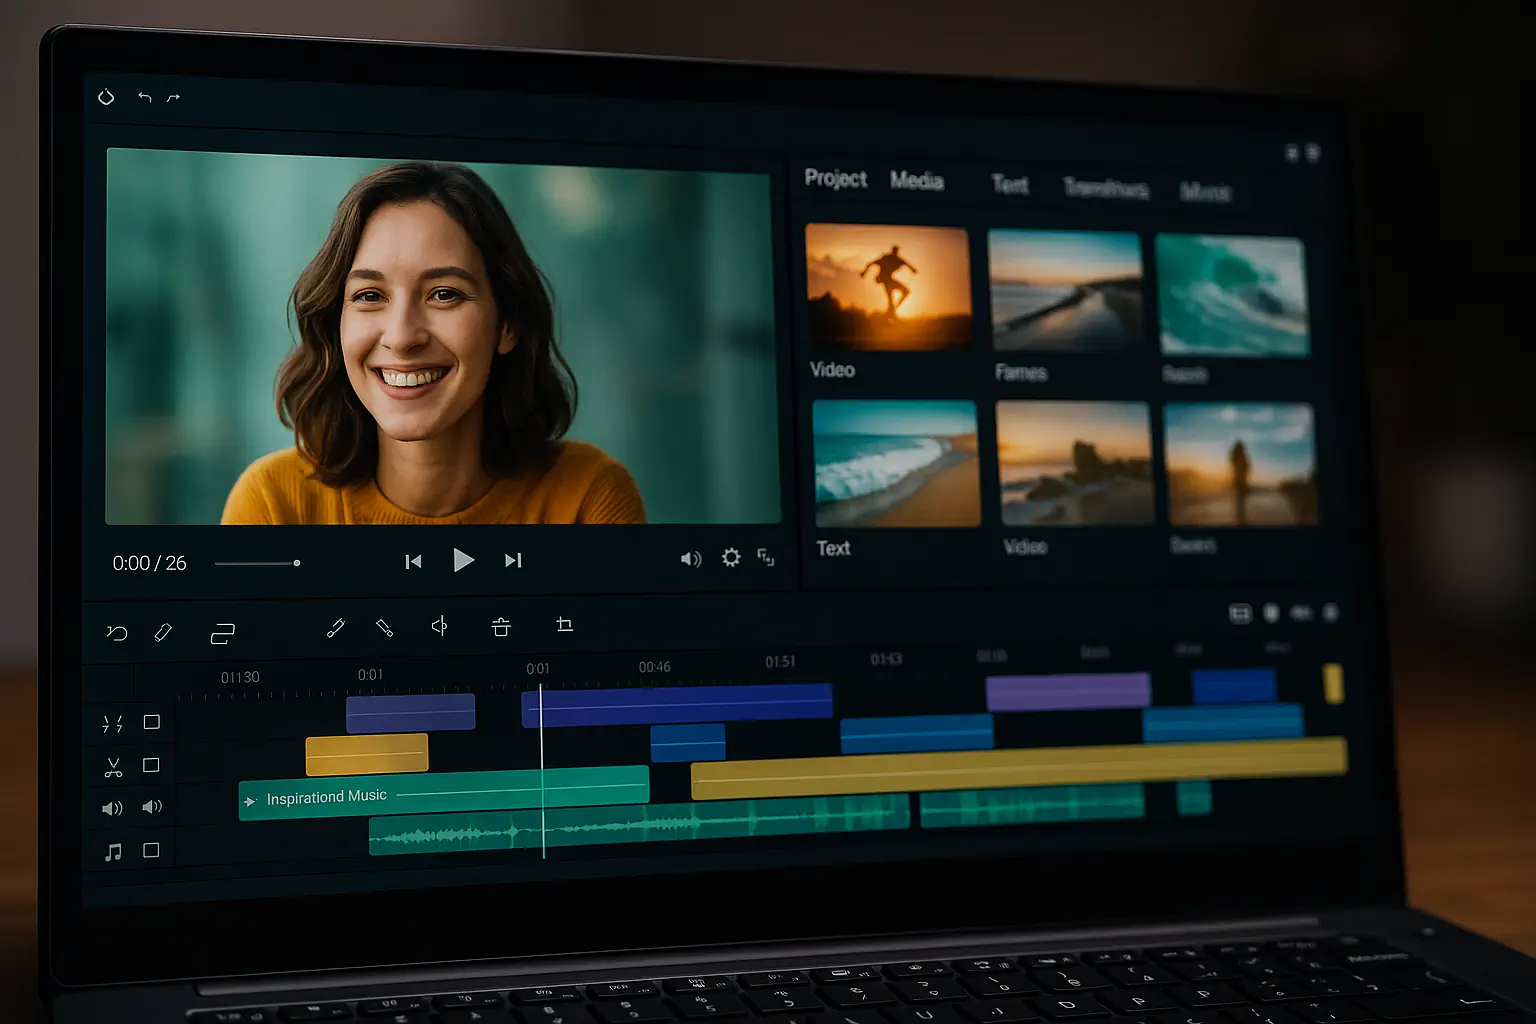Click the loop icon in the timeline toolbar
Image resolution: width=1536 pixels, height=1024 pixels.
(222, 633)
